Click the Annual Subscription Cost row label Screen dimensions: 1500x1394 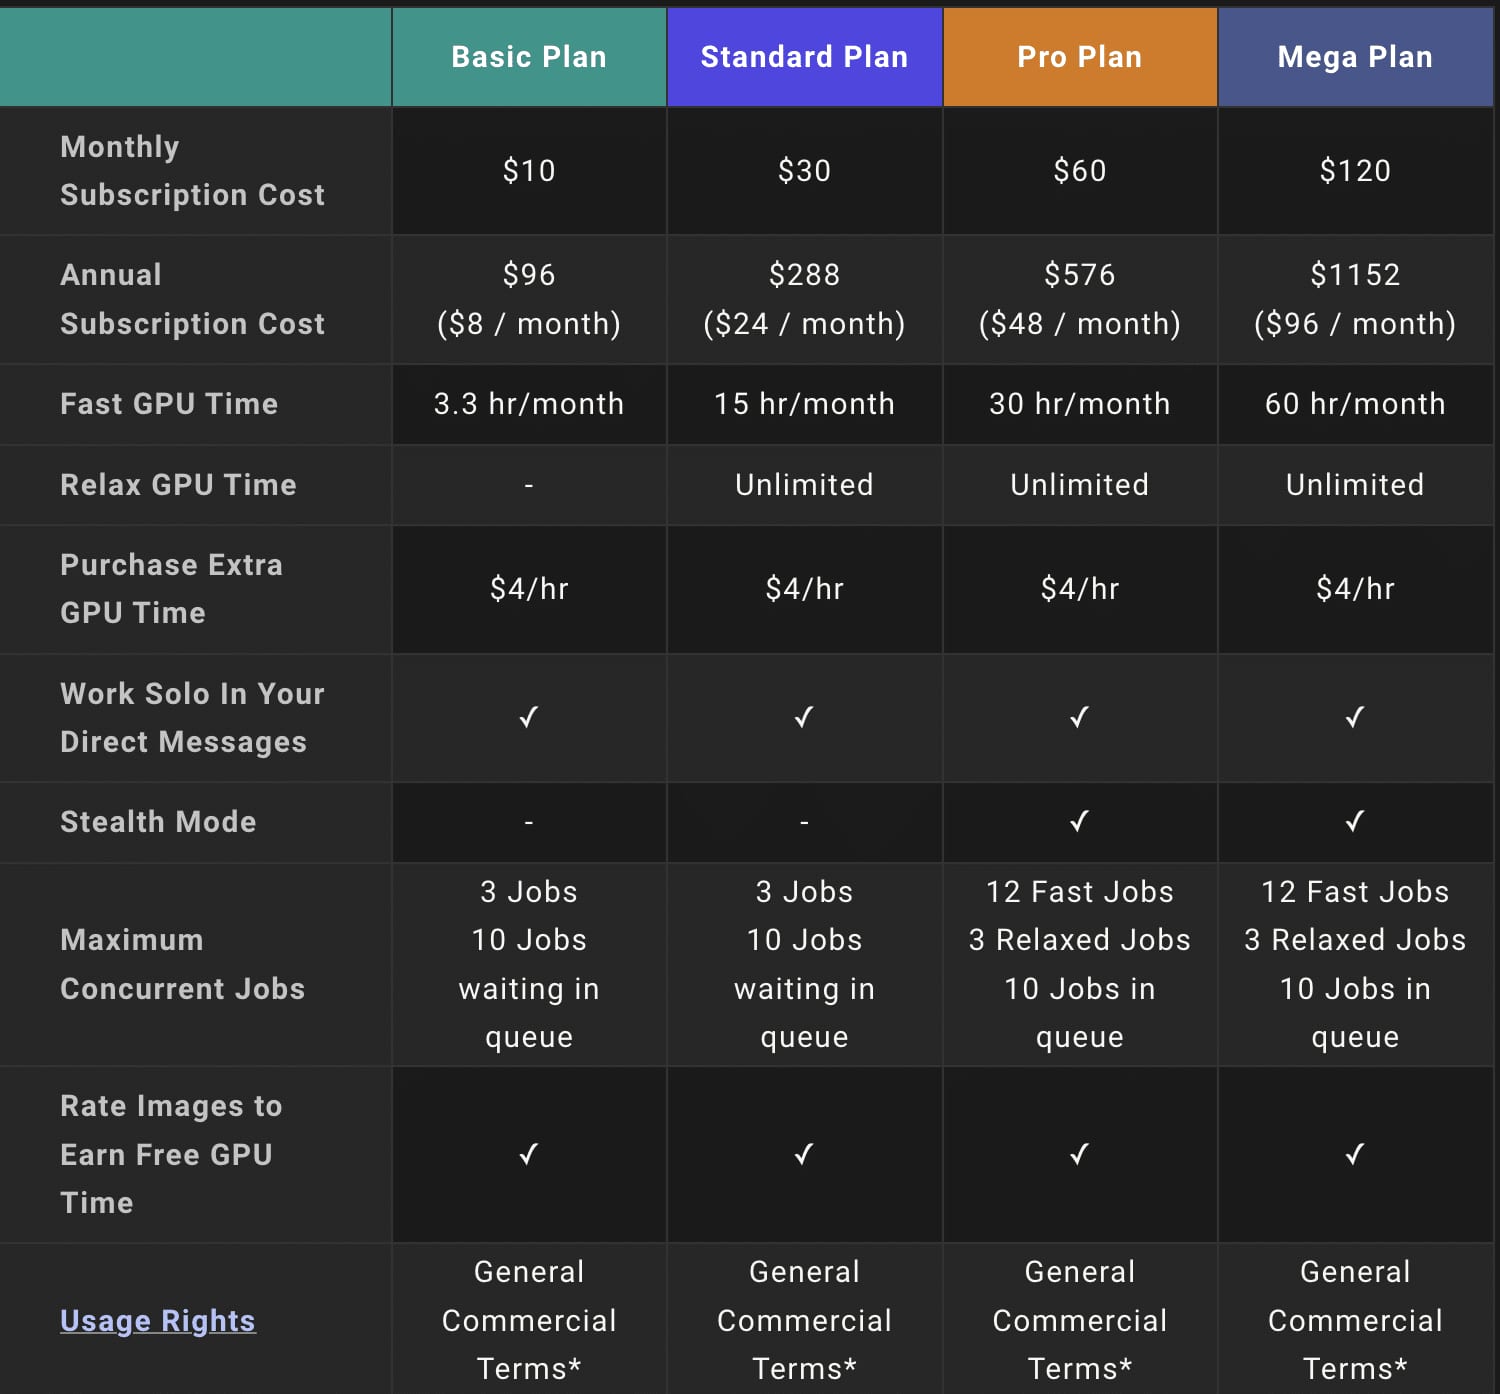point(193,299)
